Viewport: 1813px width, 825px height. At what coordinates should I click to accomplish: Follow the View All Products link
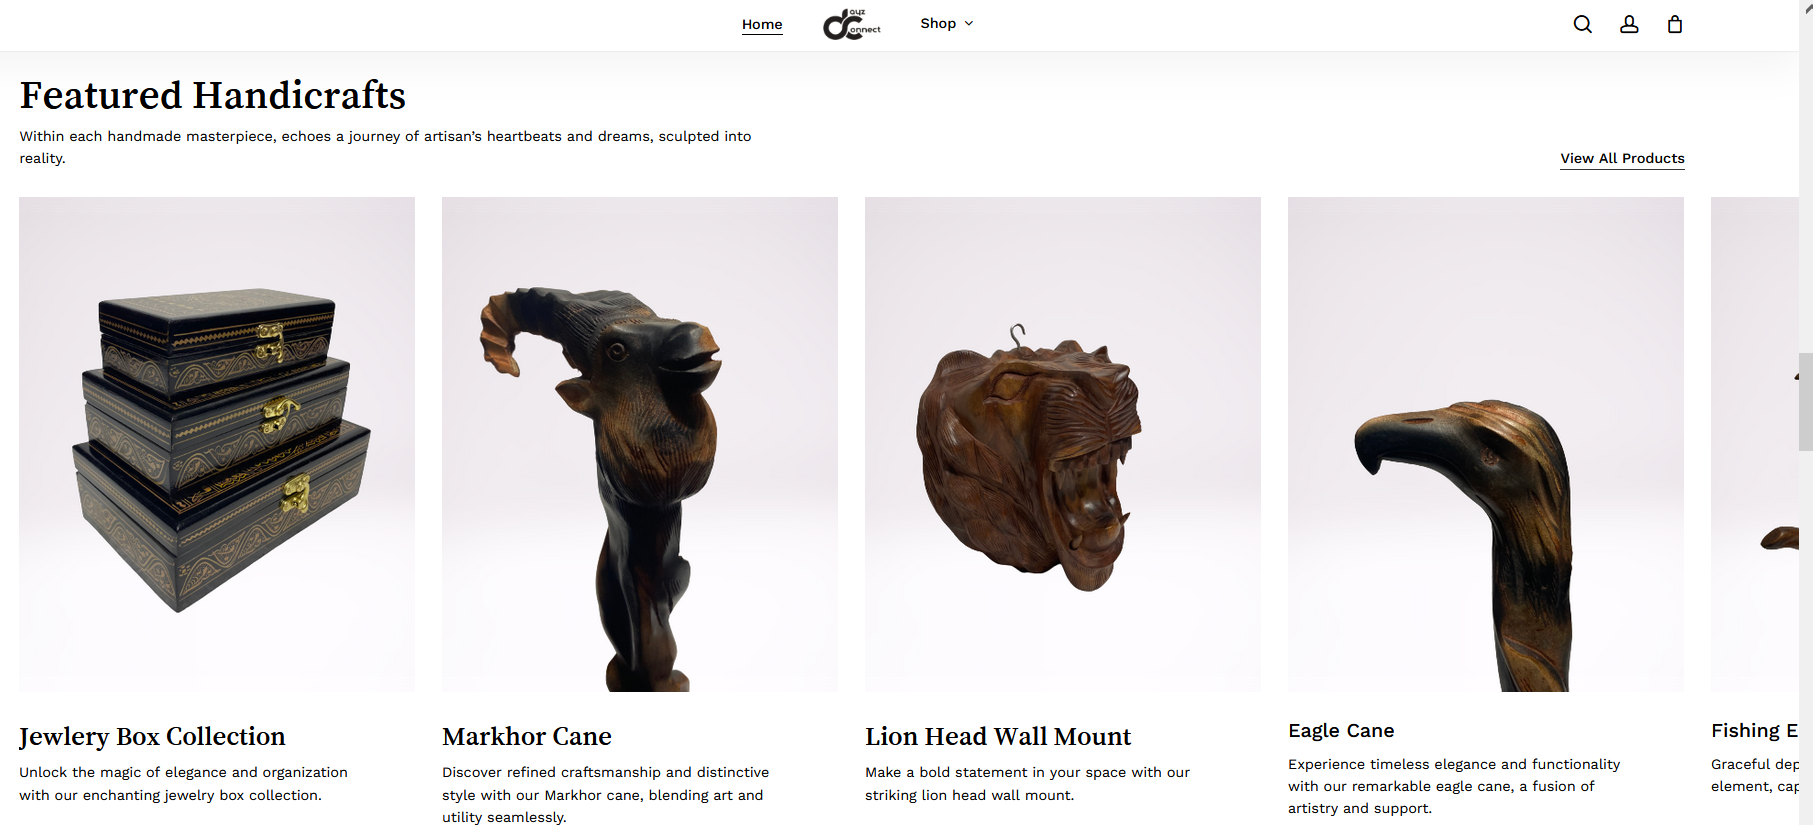click(1622, 158)
